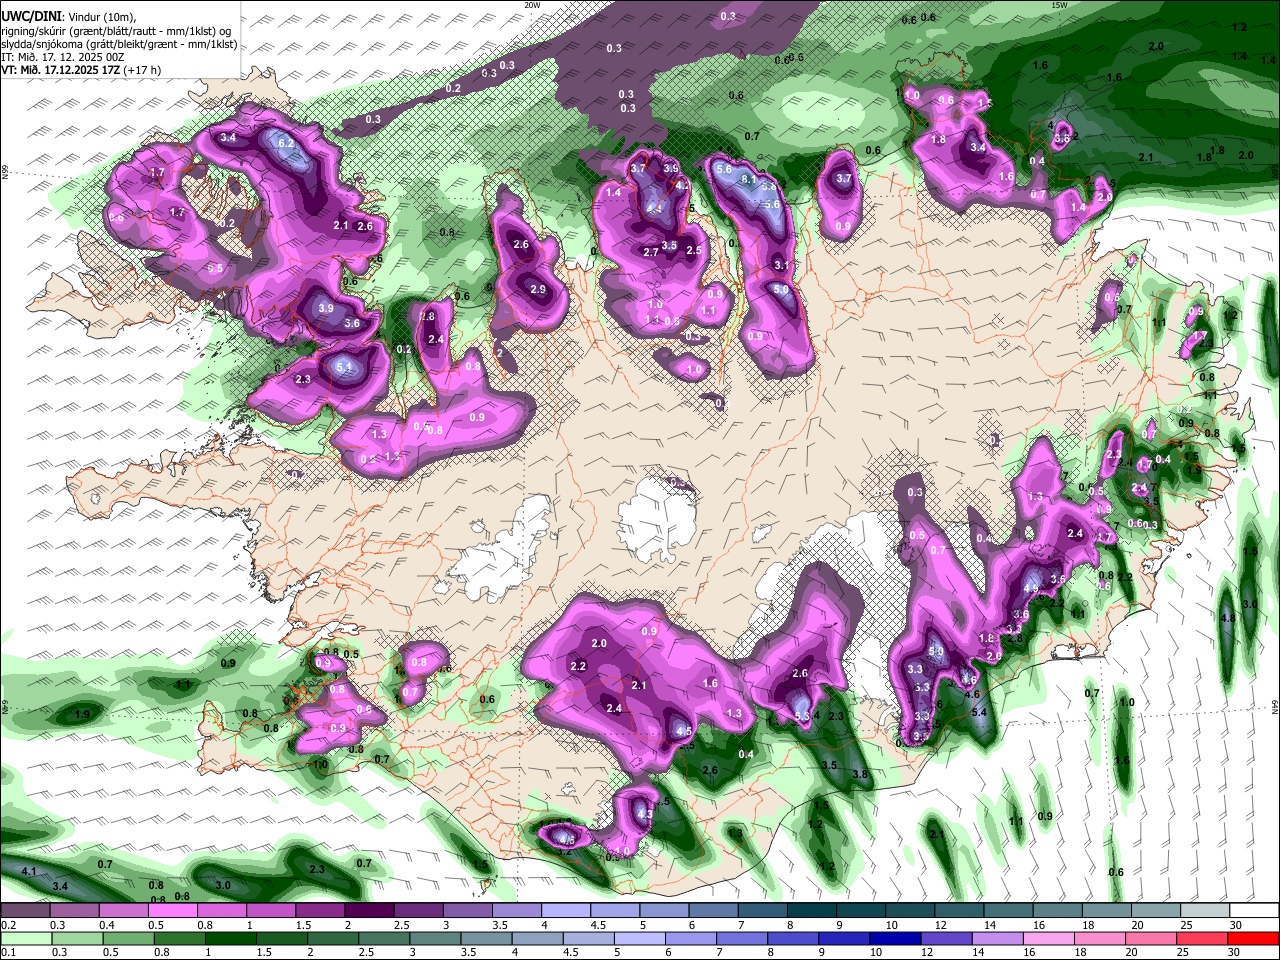This screenshot has height=960, width=1280.
Task: Click the "6.2" precipitation value
Action: click(x=285, y=143)
